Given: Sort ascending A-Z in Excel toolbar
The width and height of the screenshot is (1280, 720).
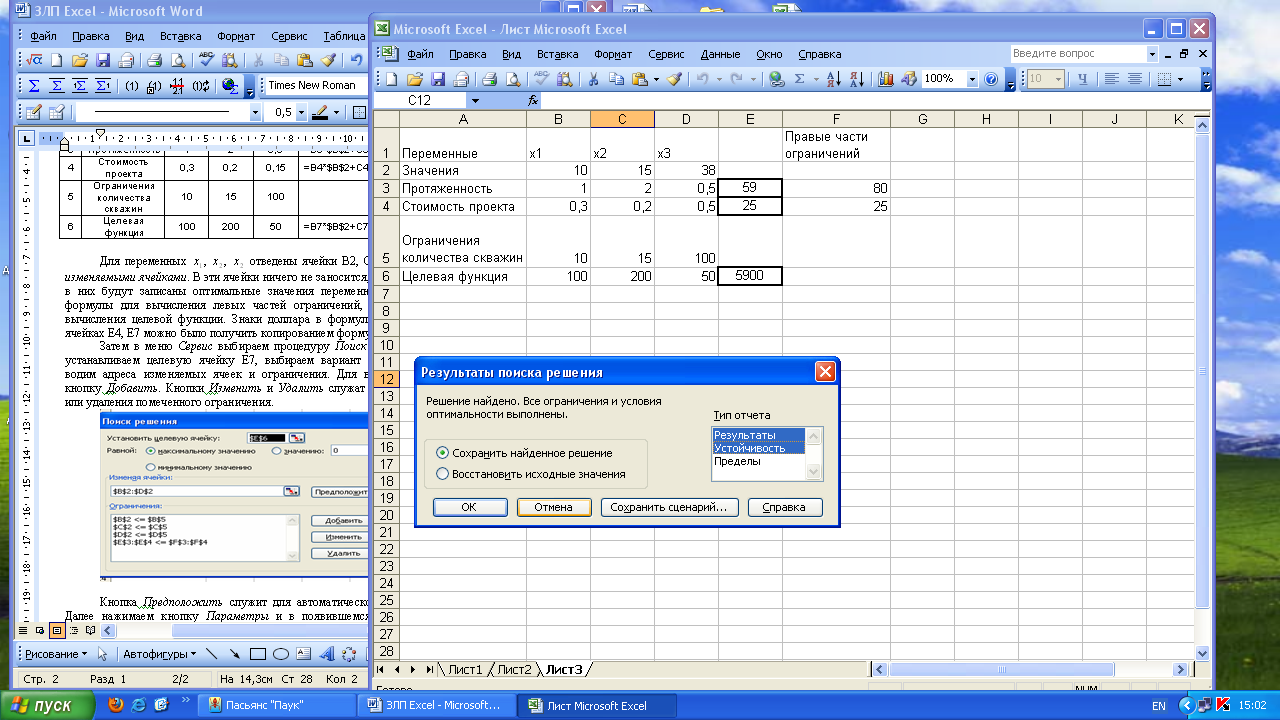Looking at the screenshot, I should point(834,79).
